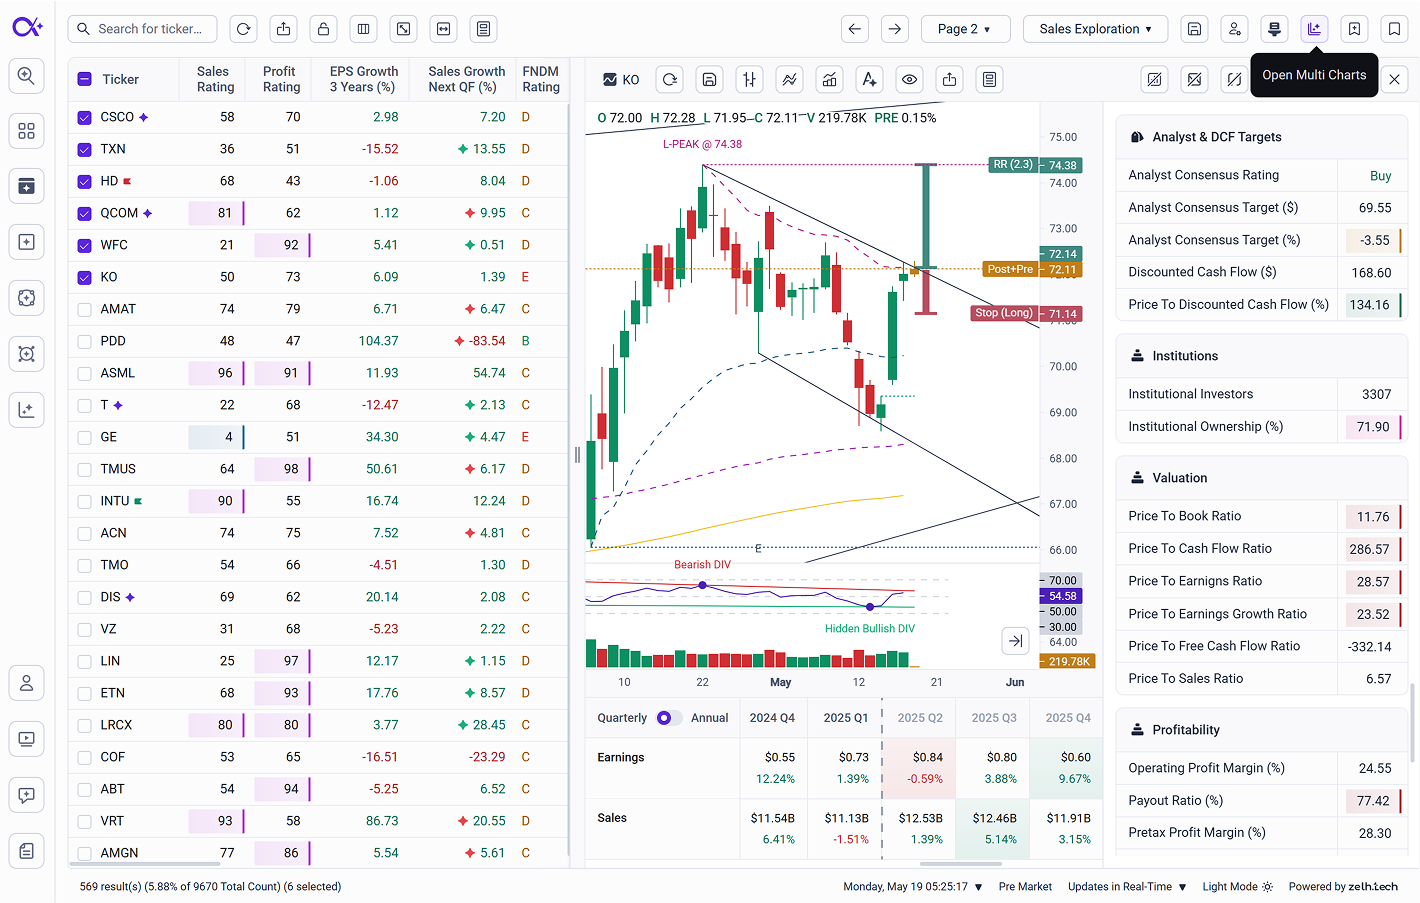Click the AI text annotation icon
1420x903 pixels.
pos(870,79)
